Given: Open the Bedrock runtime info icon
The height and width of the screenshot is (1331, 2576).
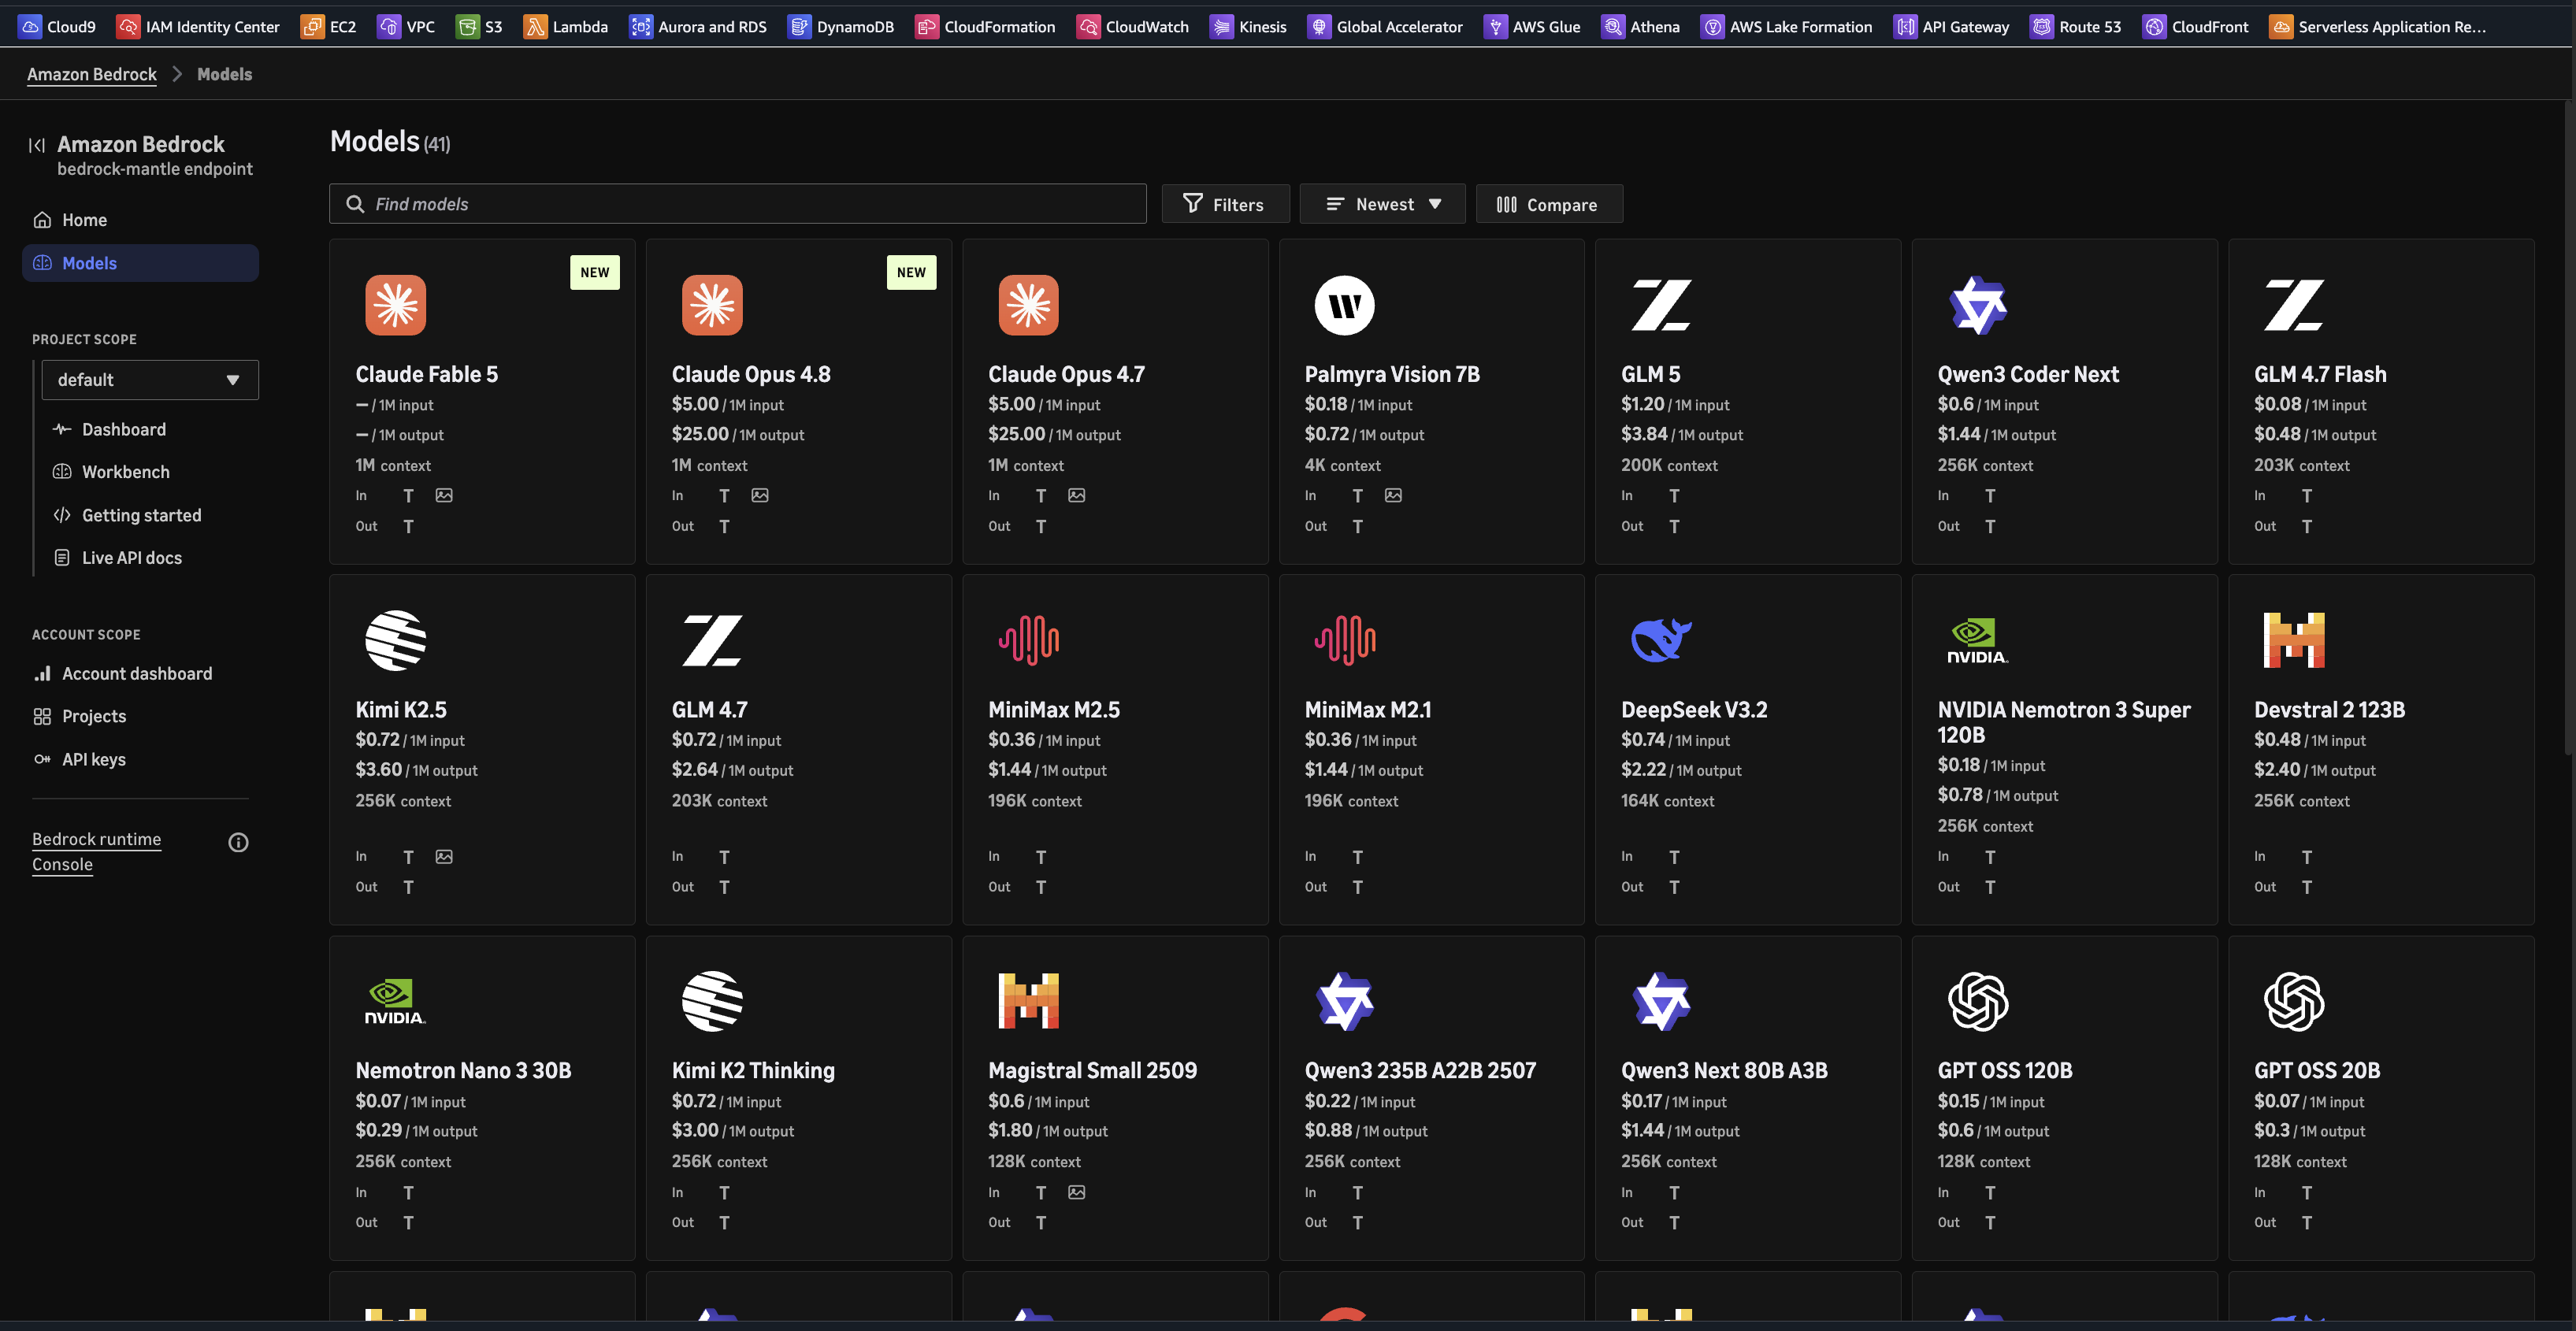Looking at the screenshot, I should point(238,842).
